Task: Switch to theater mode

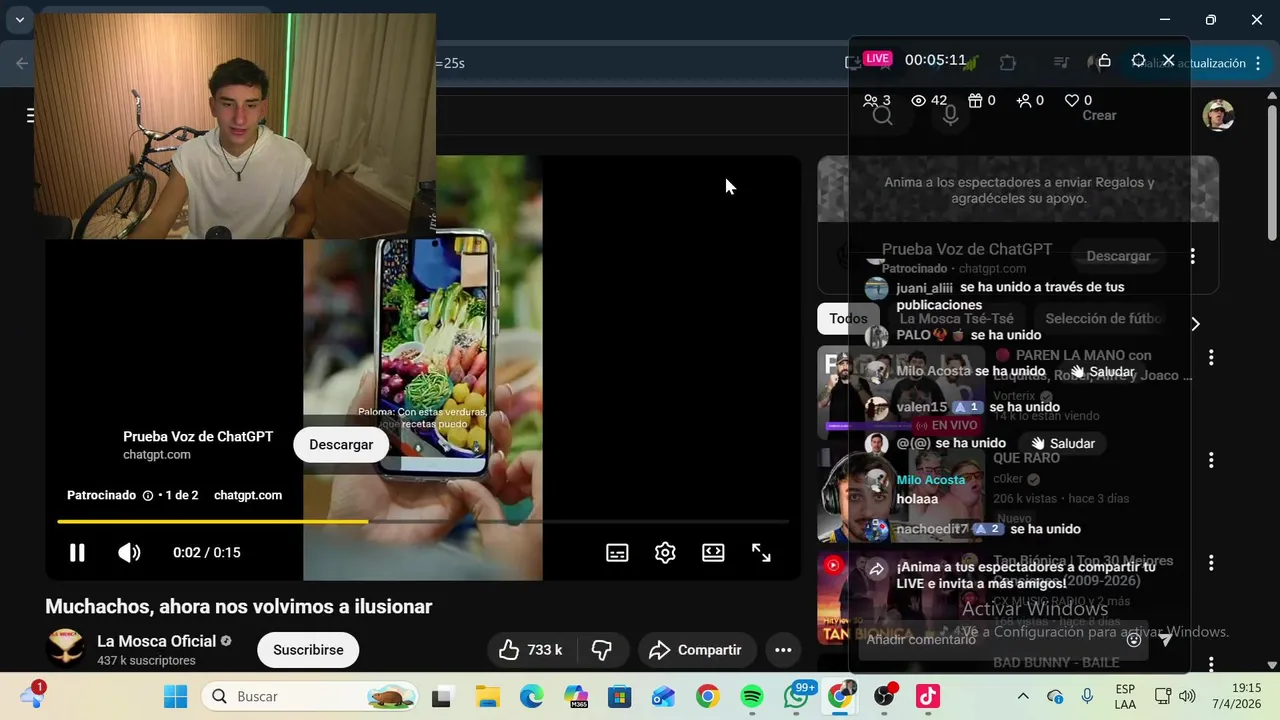Action: [713, 552]
